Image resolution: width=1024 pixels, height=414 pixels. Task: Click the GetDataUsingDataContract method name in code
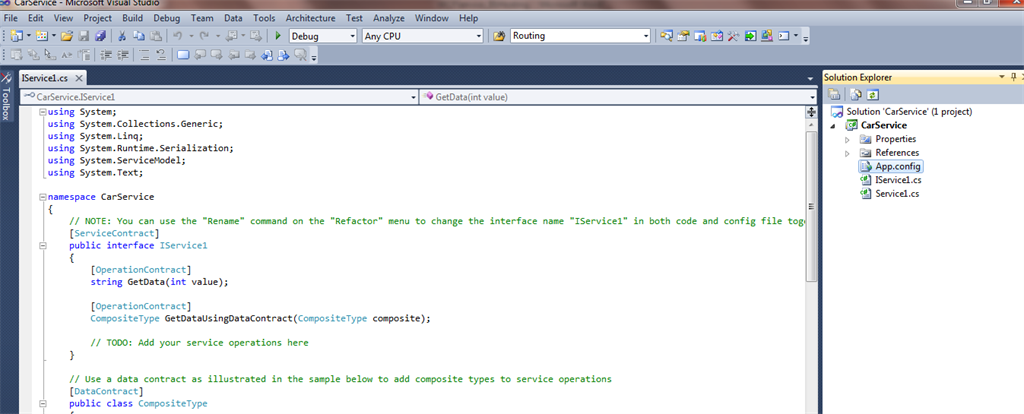[x=228, y=319]
